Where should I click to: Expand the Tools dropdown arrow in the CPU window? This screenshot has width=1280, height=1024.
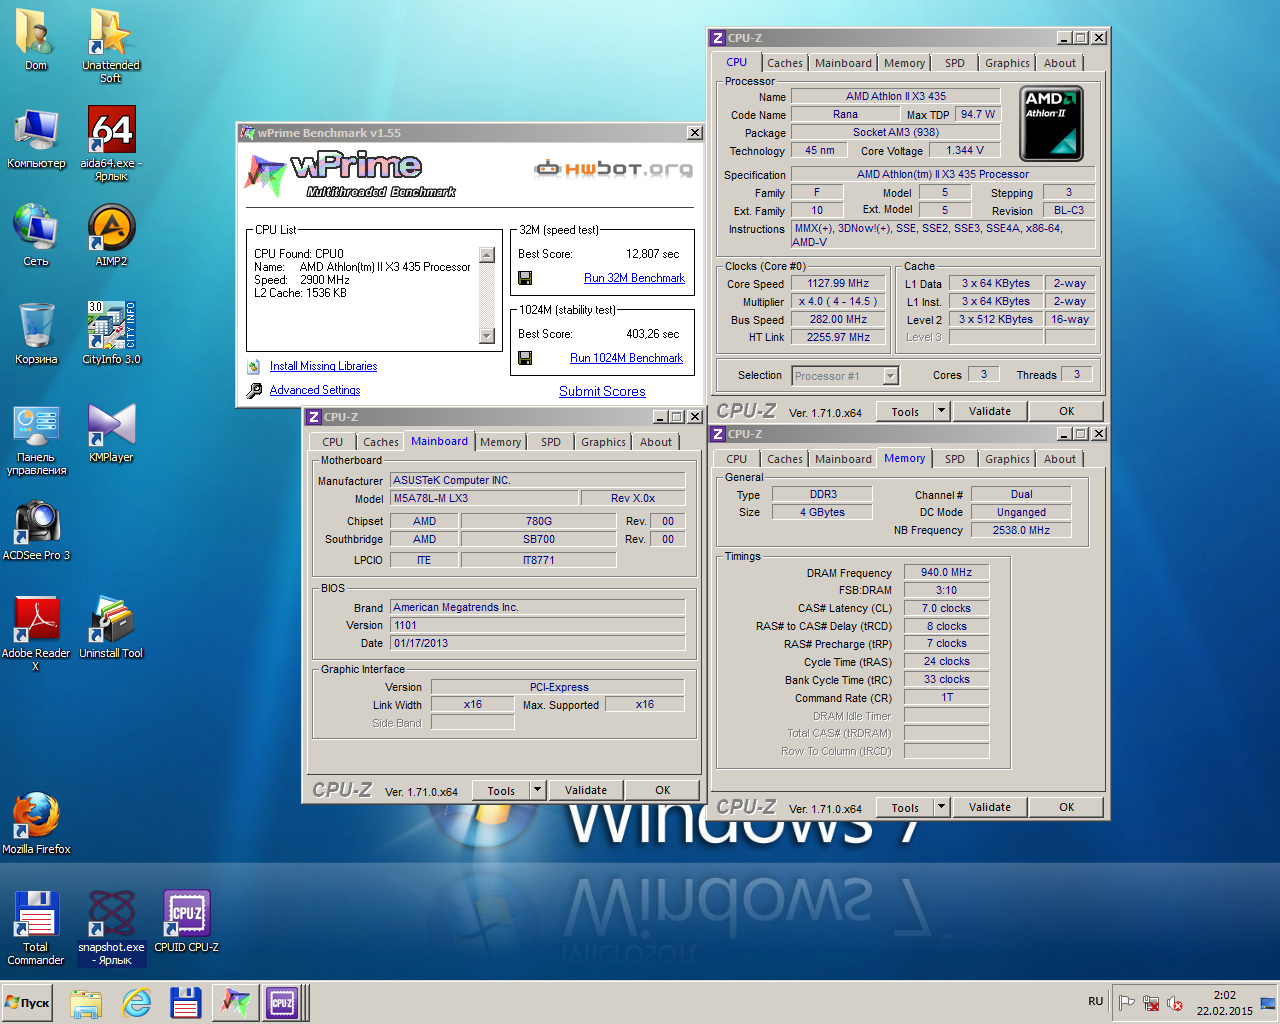(941, 411)
